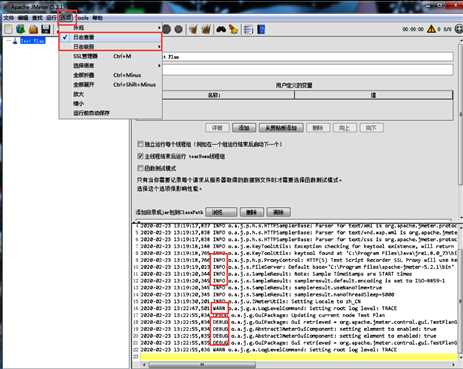The image size is (463, 369).
Task: Open the 查找 Search menu
Action: point(37,18)
